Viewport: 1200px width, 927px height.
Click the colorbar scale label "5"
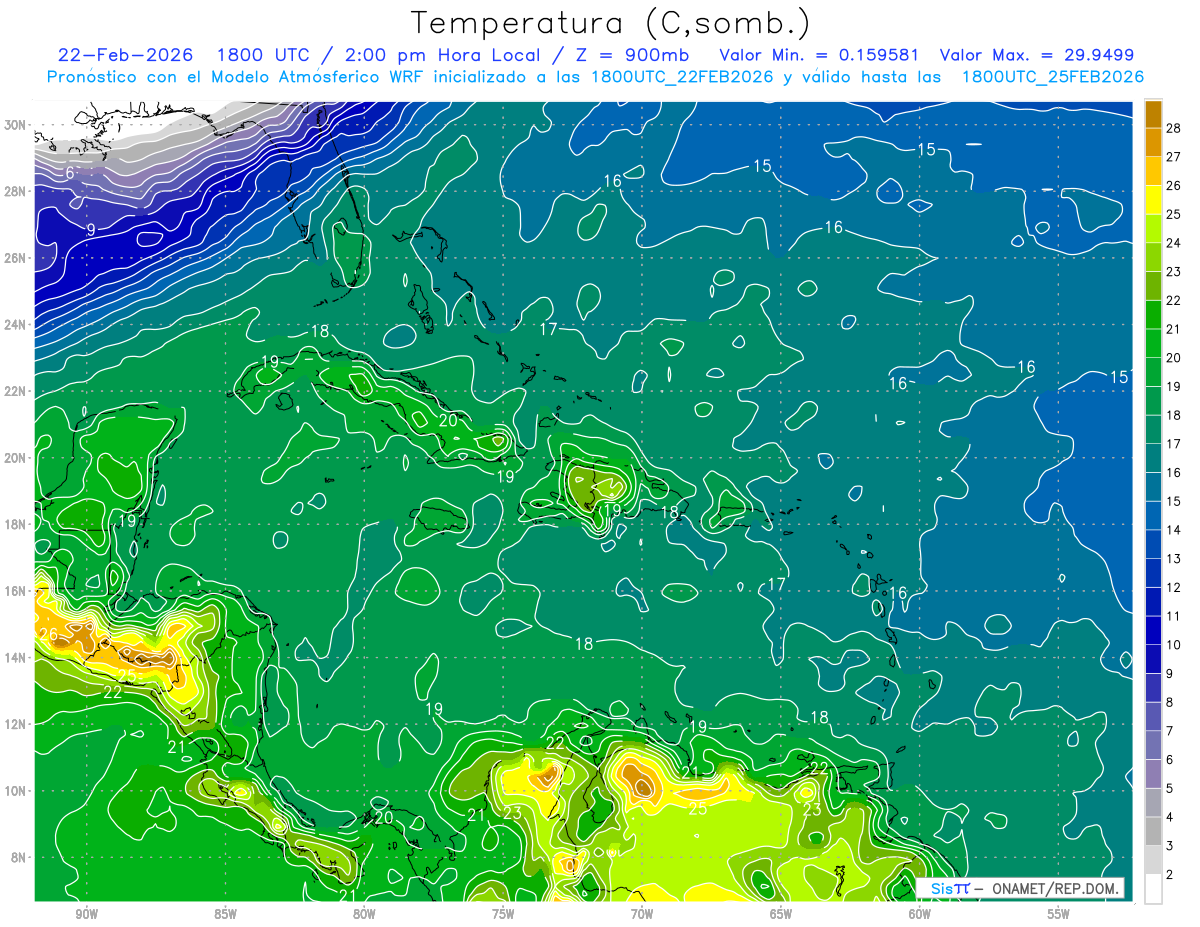[x=1170, y=788]
